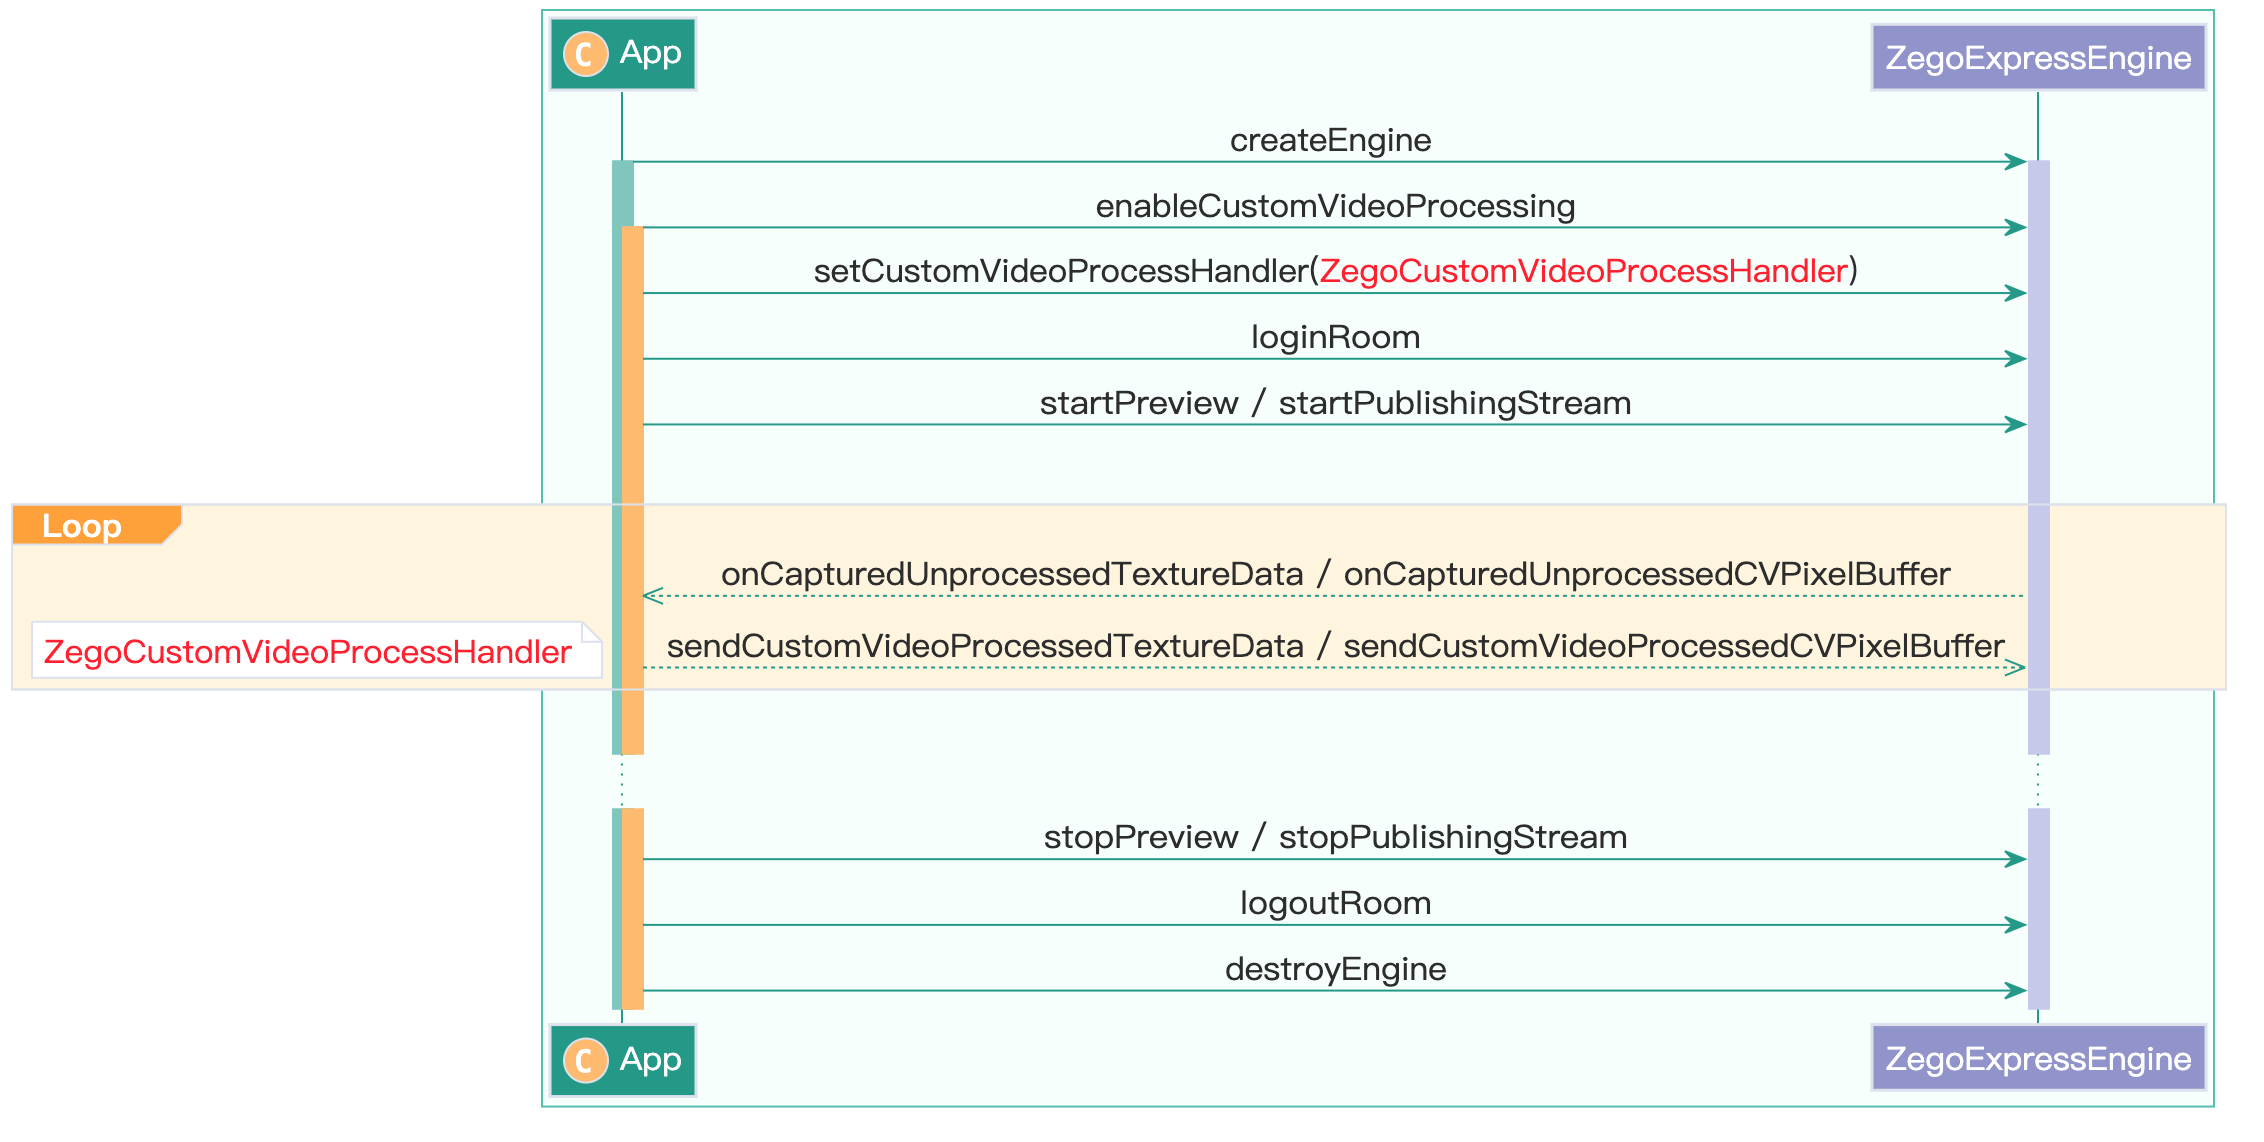Click the loginRoom message label
This screenshot has width=2264, height=1142.
(x=1335, y=337)
